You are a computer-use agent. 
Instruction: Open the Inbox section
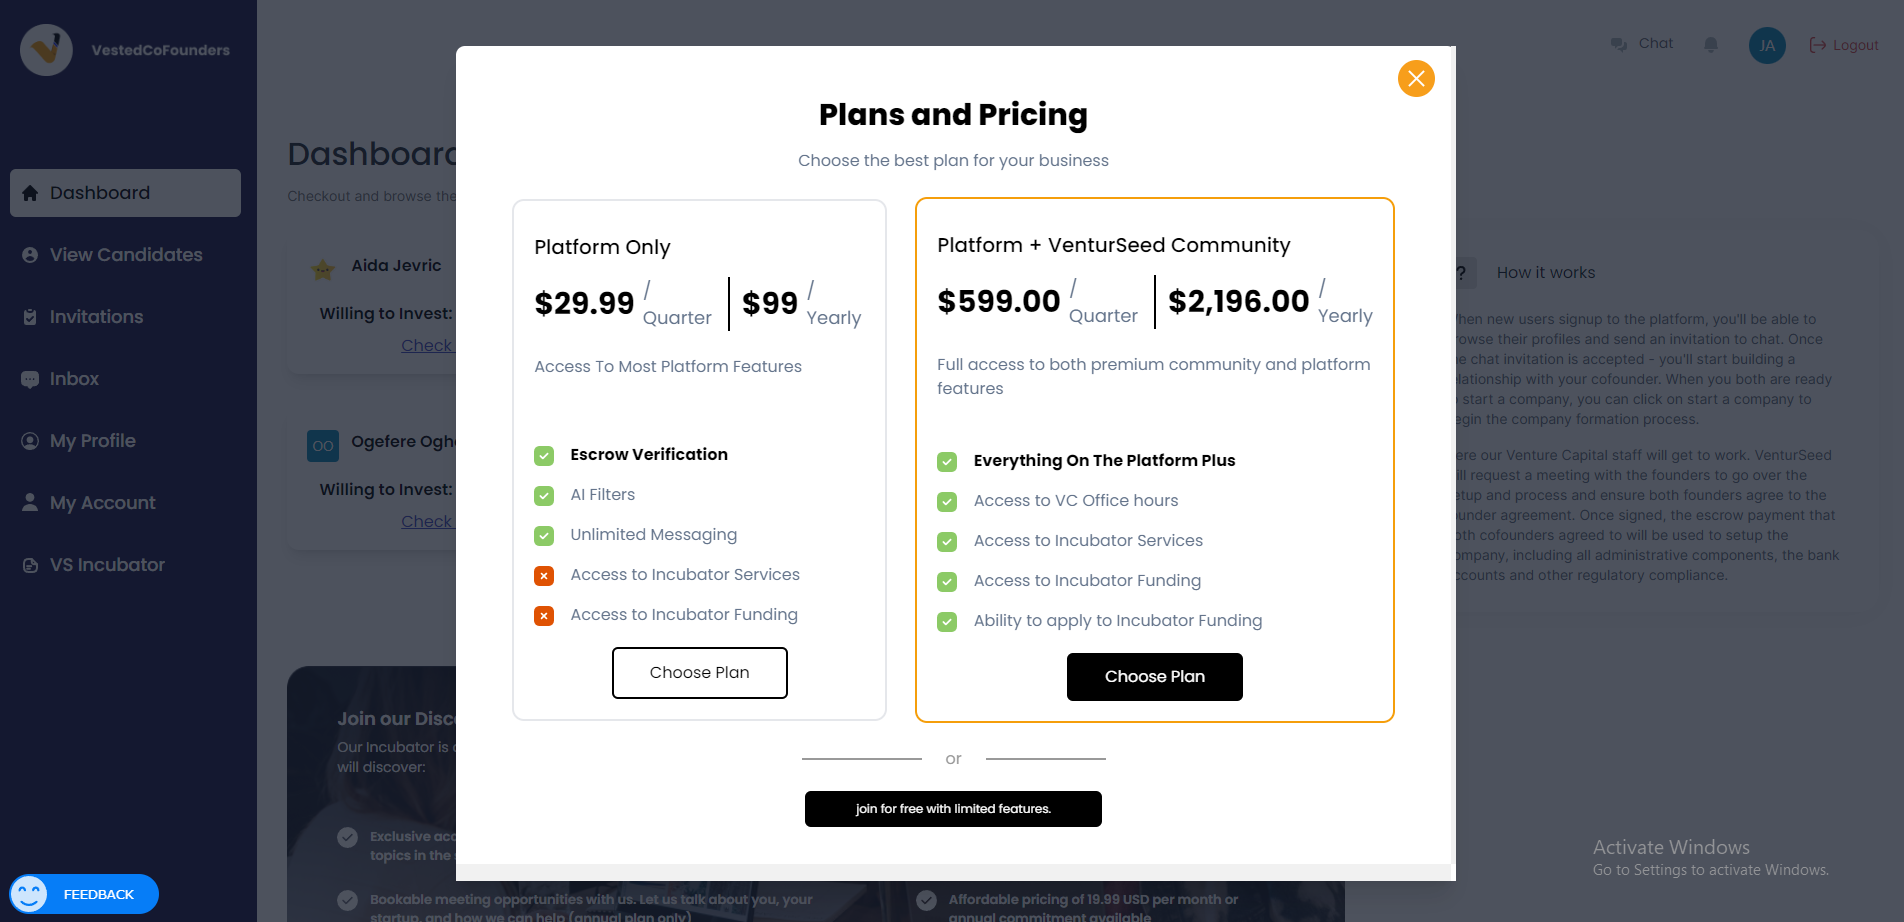click(x=125, y=379)
